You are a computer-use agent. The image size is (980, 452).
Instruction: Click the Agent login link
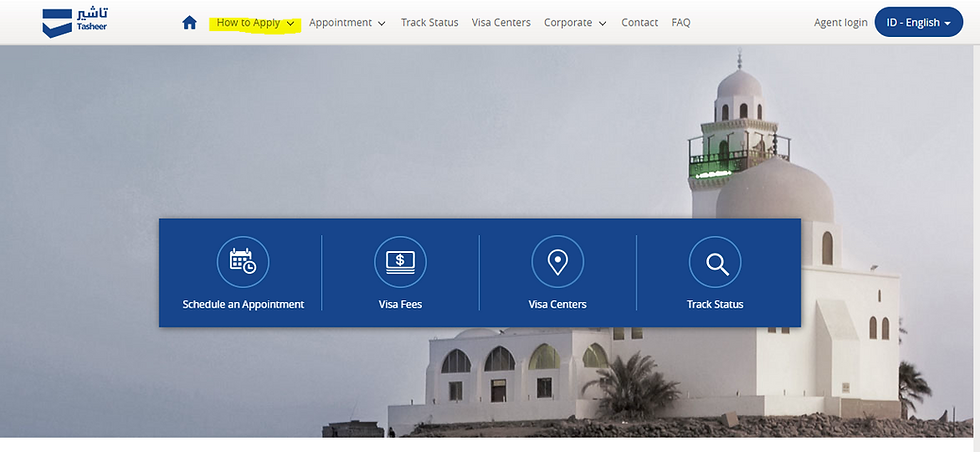click(841, 23)
